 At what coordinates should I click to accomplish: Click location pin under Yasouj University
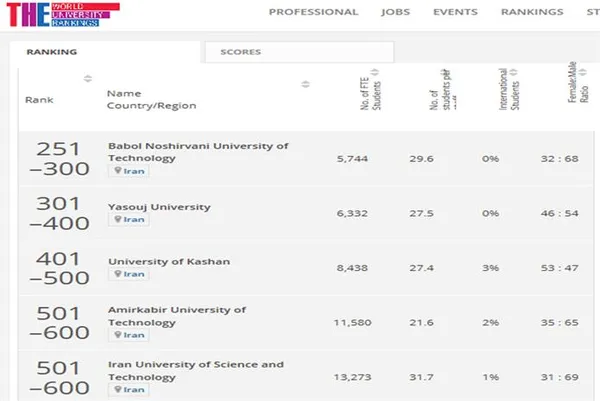(x=118, y=219)
